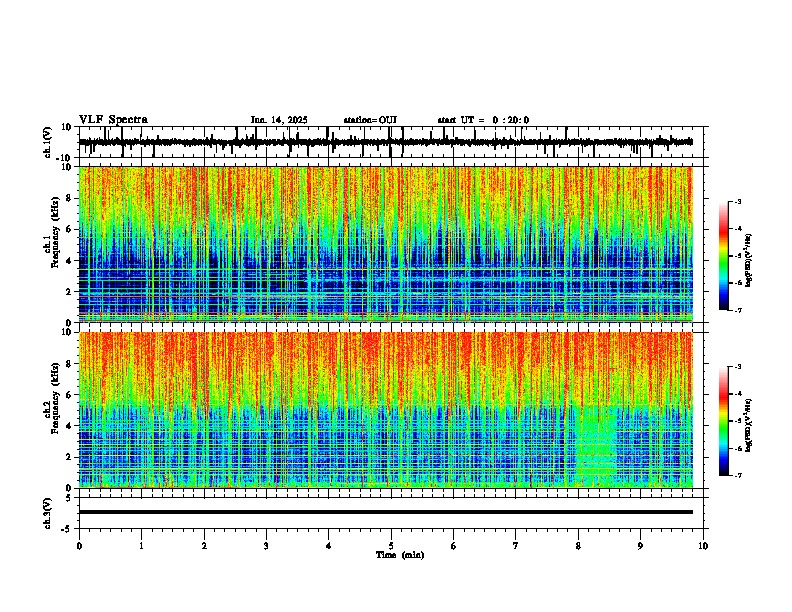Click the ch.1 voltage waveform panel
The width and height of the screenshot is (792, 612).
tap(393, 142)
